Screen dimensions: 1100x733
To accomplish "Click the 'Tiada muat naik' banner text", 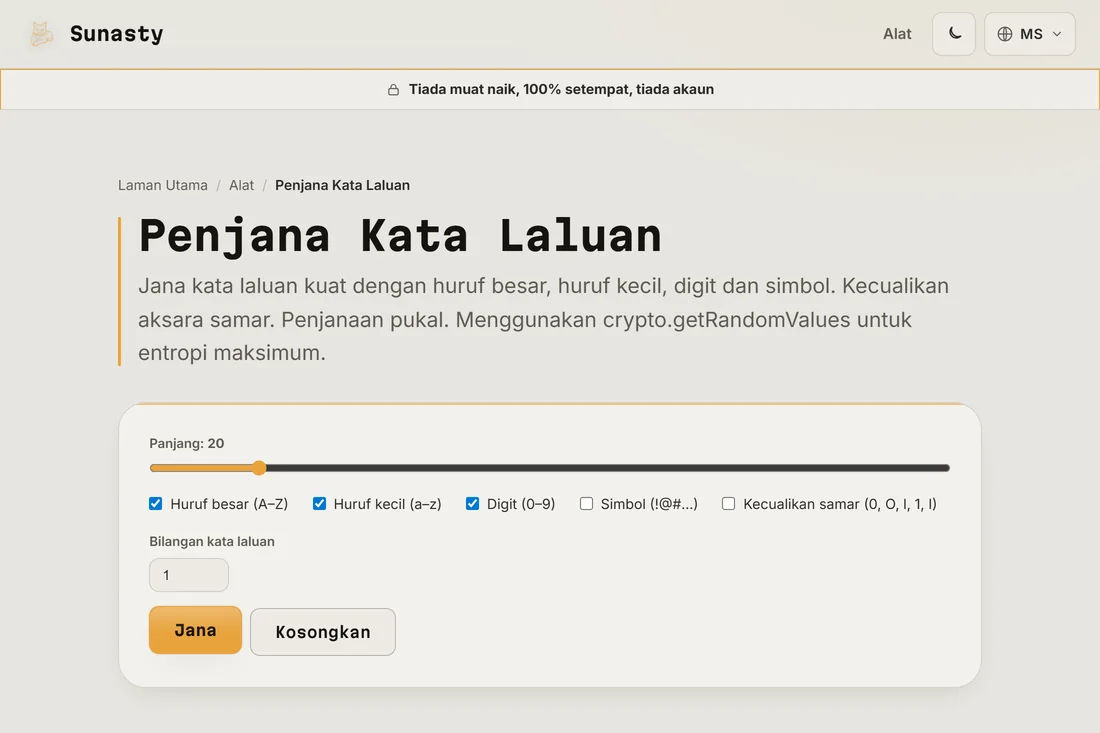I will [561, 89].
